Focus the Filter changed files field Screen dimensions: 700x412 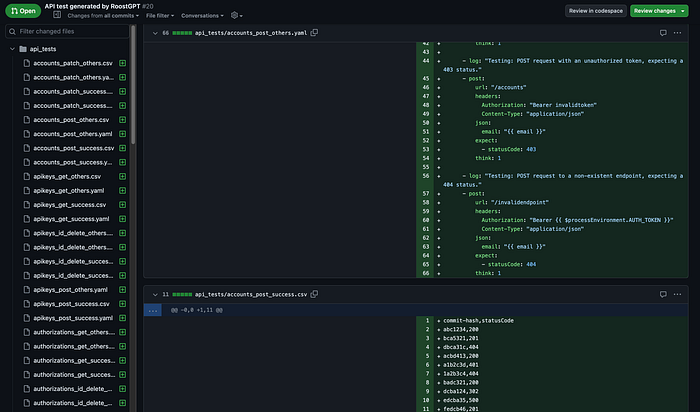point(67,31)
